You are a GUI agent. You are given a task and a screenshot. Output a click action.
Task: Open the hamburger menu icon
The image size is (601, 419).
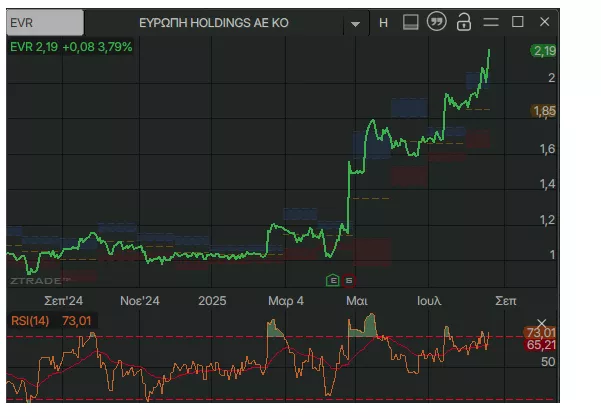[x=491, y=22]
